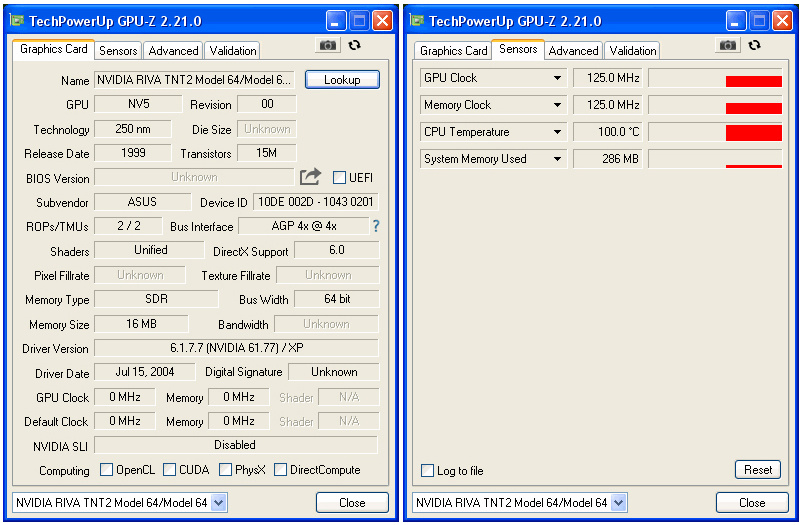Switch to Graphics Card tab in right window
Screen dimensions: 802x525
[453, 51]
